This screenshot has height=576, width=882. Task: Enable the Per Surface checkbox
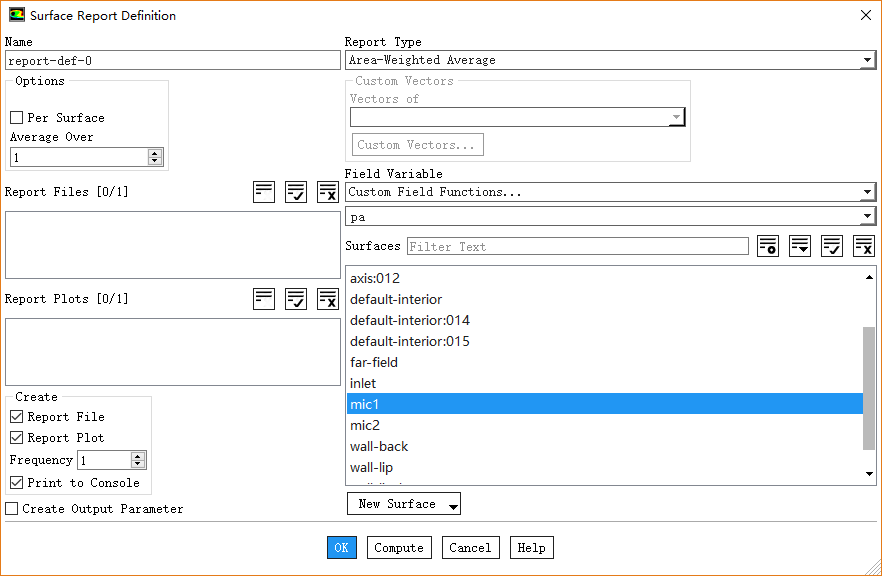17,118
